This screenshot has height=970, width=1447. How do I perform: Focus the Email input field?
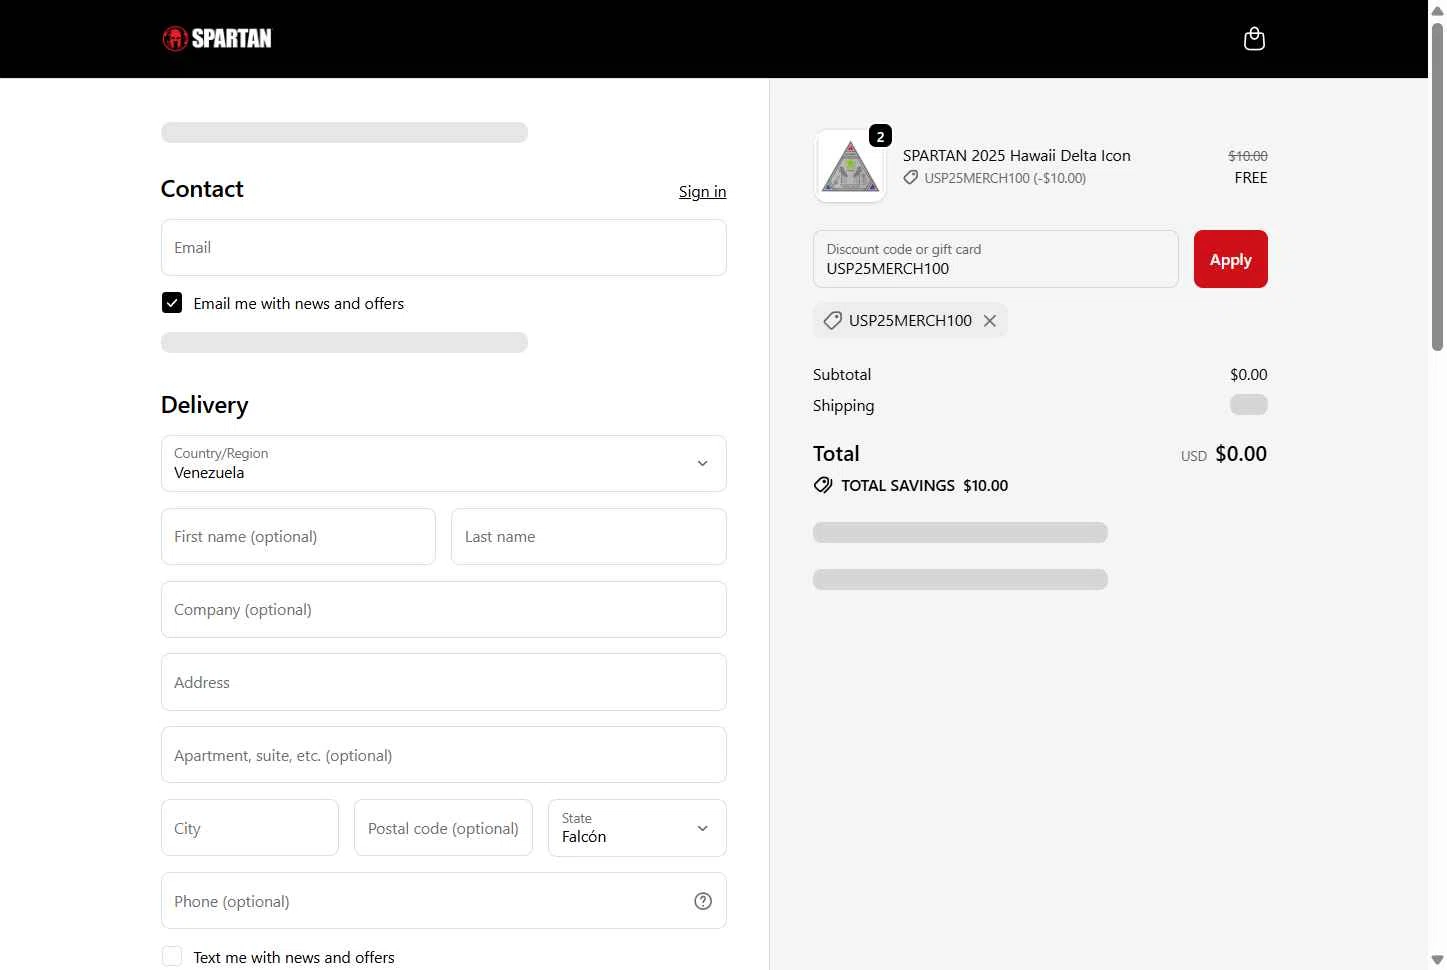(x=443, y=248)
